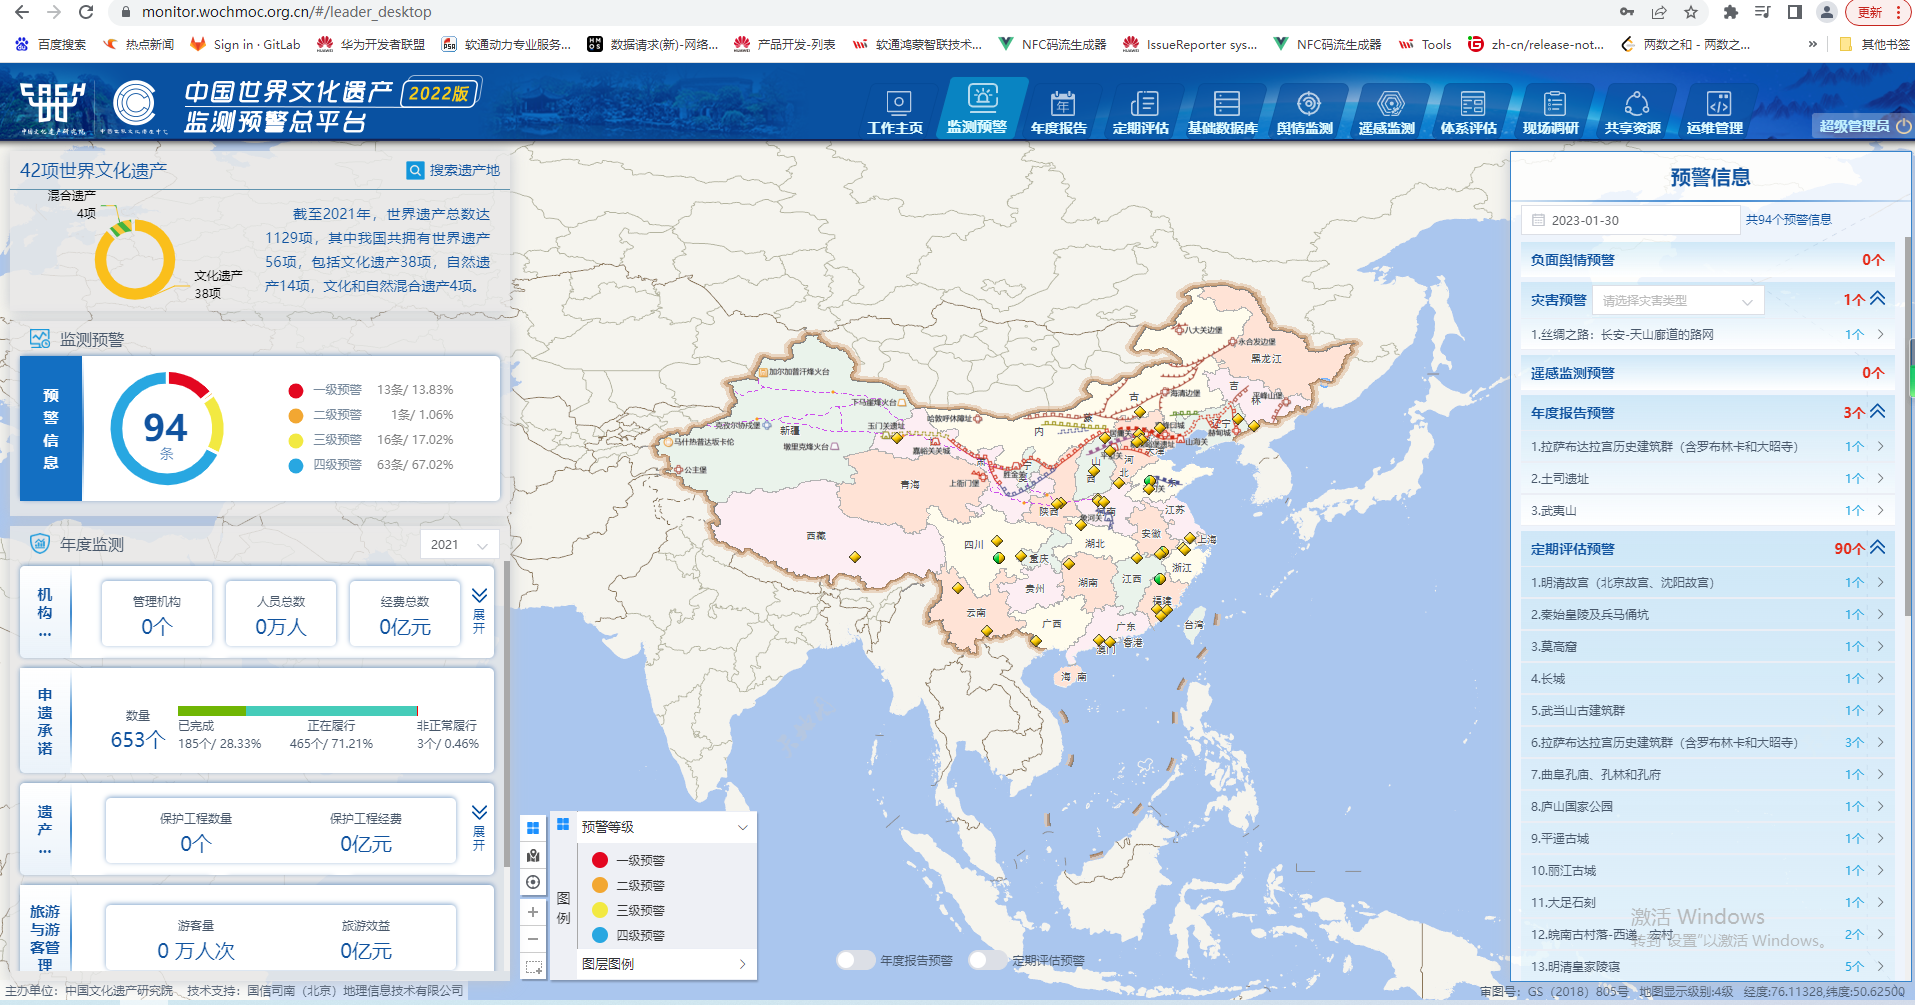Click the browser extensions puzzle icon

pos(1731,12)
